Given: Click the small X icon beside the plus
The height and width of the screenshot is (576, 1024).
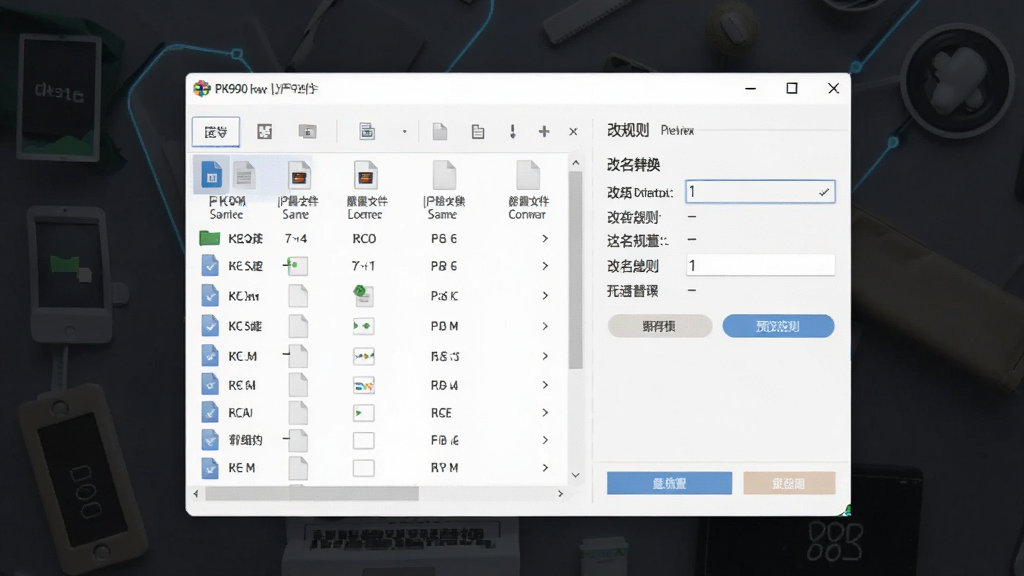Looking at the screenshot, I should click(x=573, y=132).
